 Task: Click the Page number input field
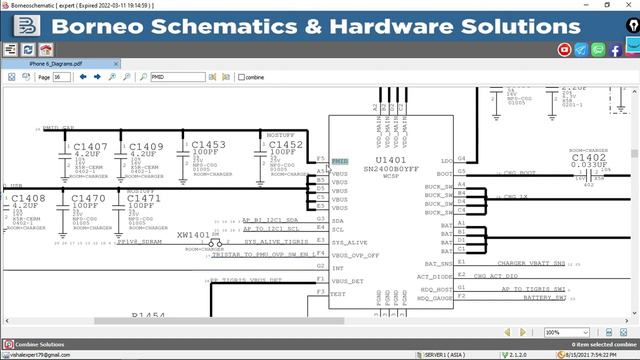click(x=62, y=77)
